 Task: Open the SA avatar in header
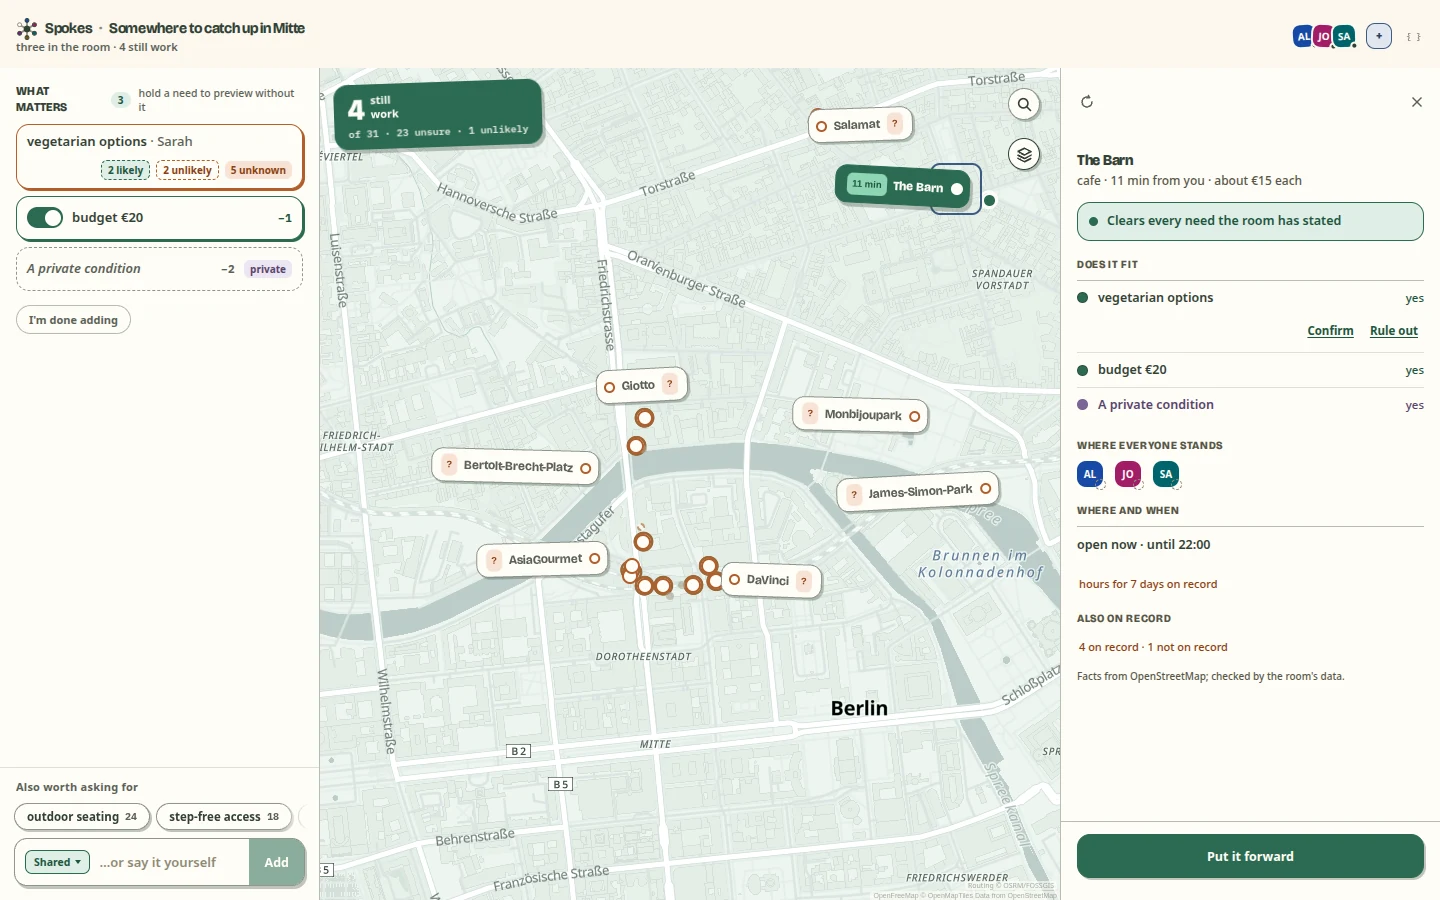pyautogui.click(x=1344, y=37)
